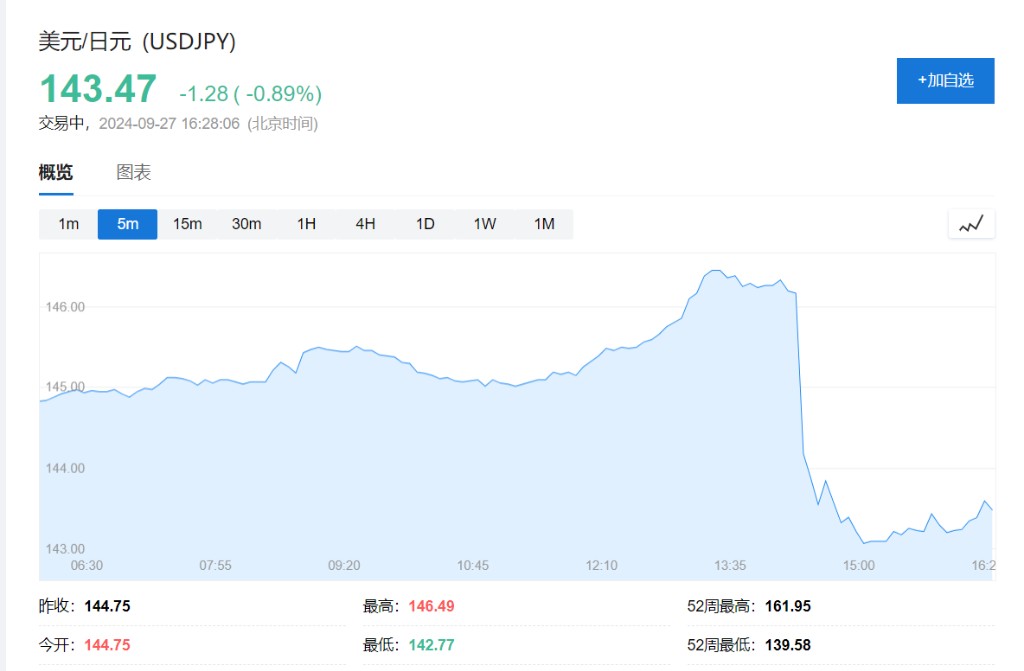The width and height of the screenshot is (1024, 671).
Task: Add USDJPY to watchlist with +加自选
Action: (945, 80)
